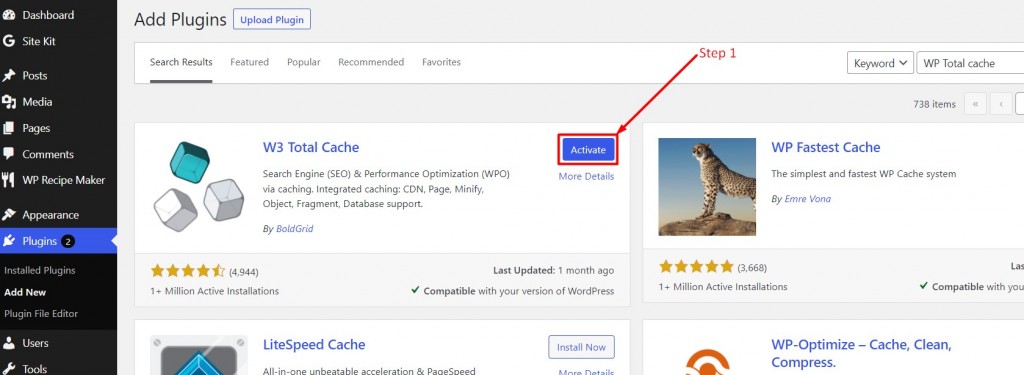This screenshot has width=1024, height=375.
Task: Open the Users menu label
Action: [35, 343]
